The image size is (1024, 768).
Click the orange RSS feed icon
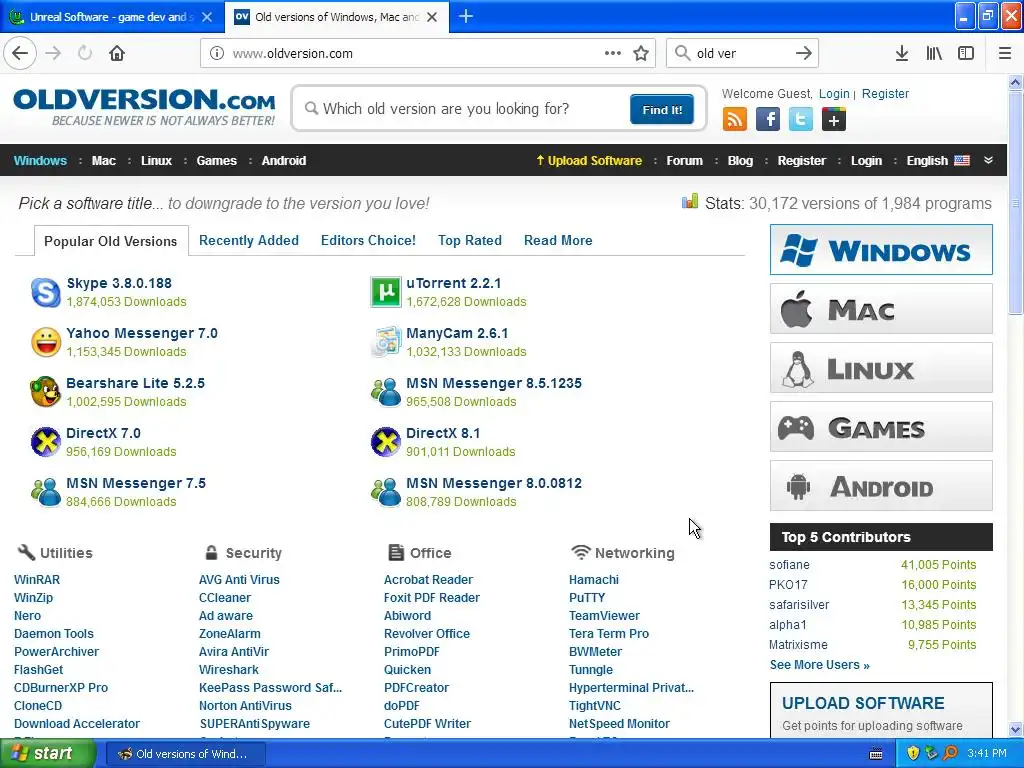(735, 119)
